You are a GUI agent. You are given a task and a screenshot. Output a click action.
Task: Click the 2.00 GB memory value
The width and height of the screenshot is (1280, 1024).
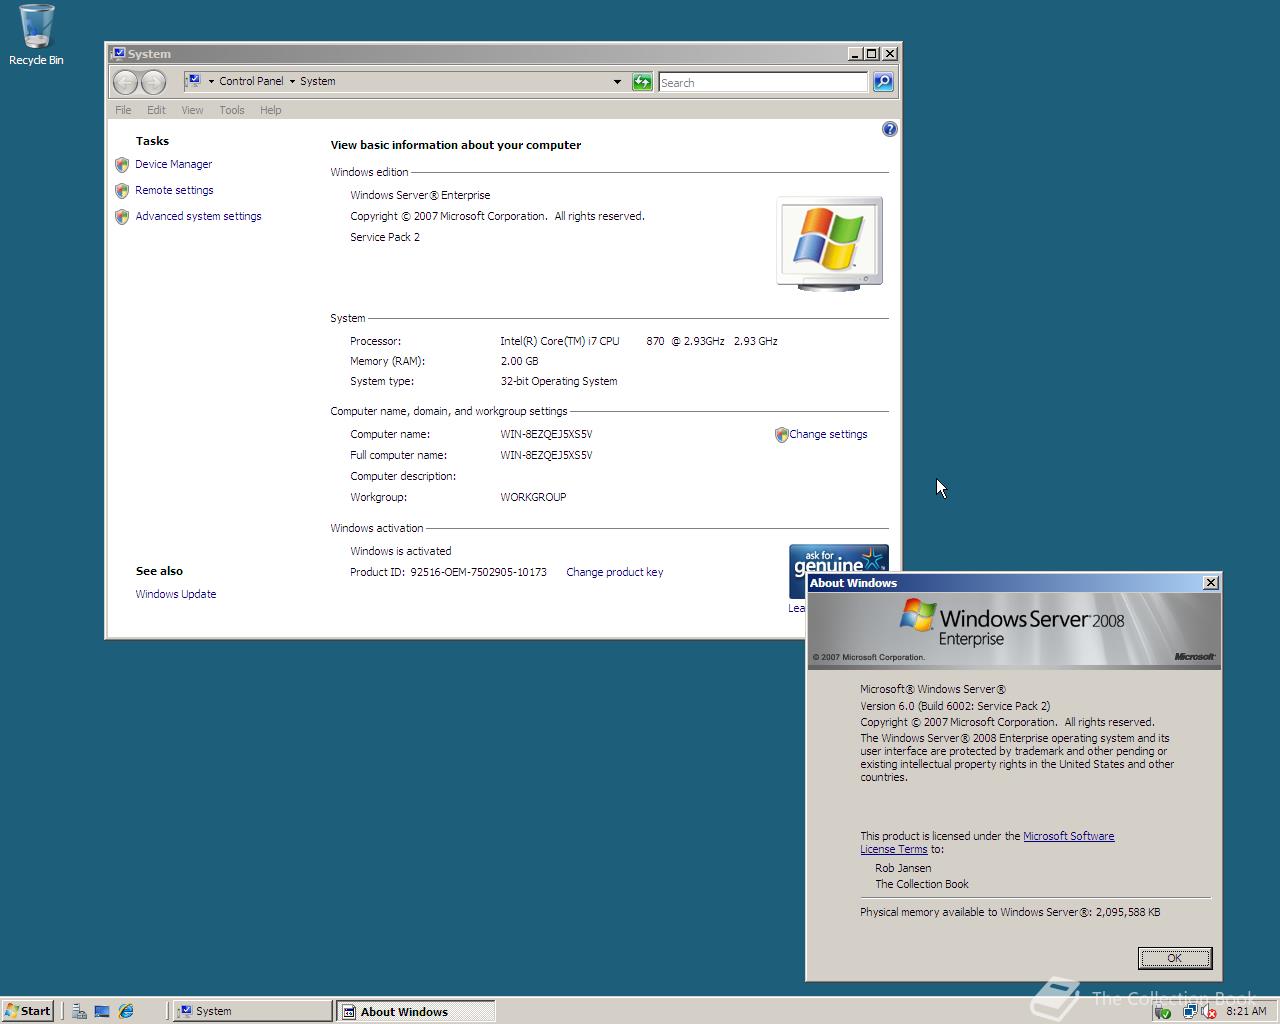point(519,361)
